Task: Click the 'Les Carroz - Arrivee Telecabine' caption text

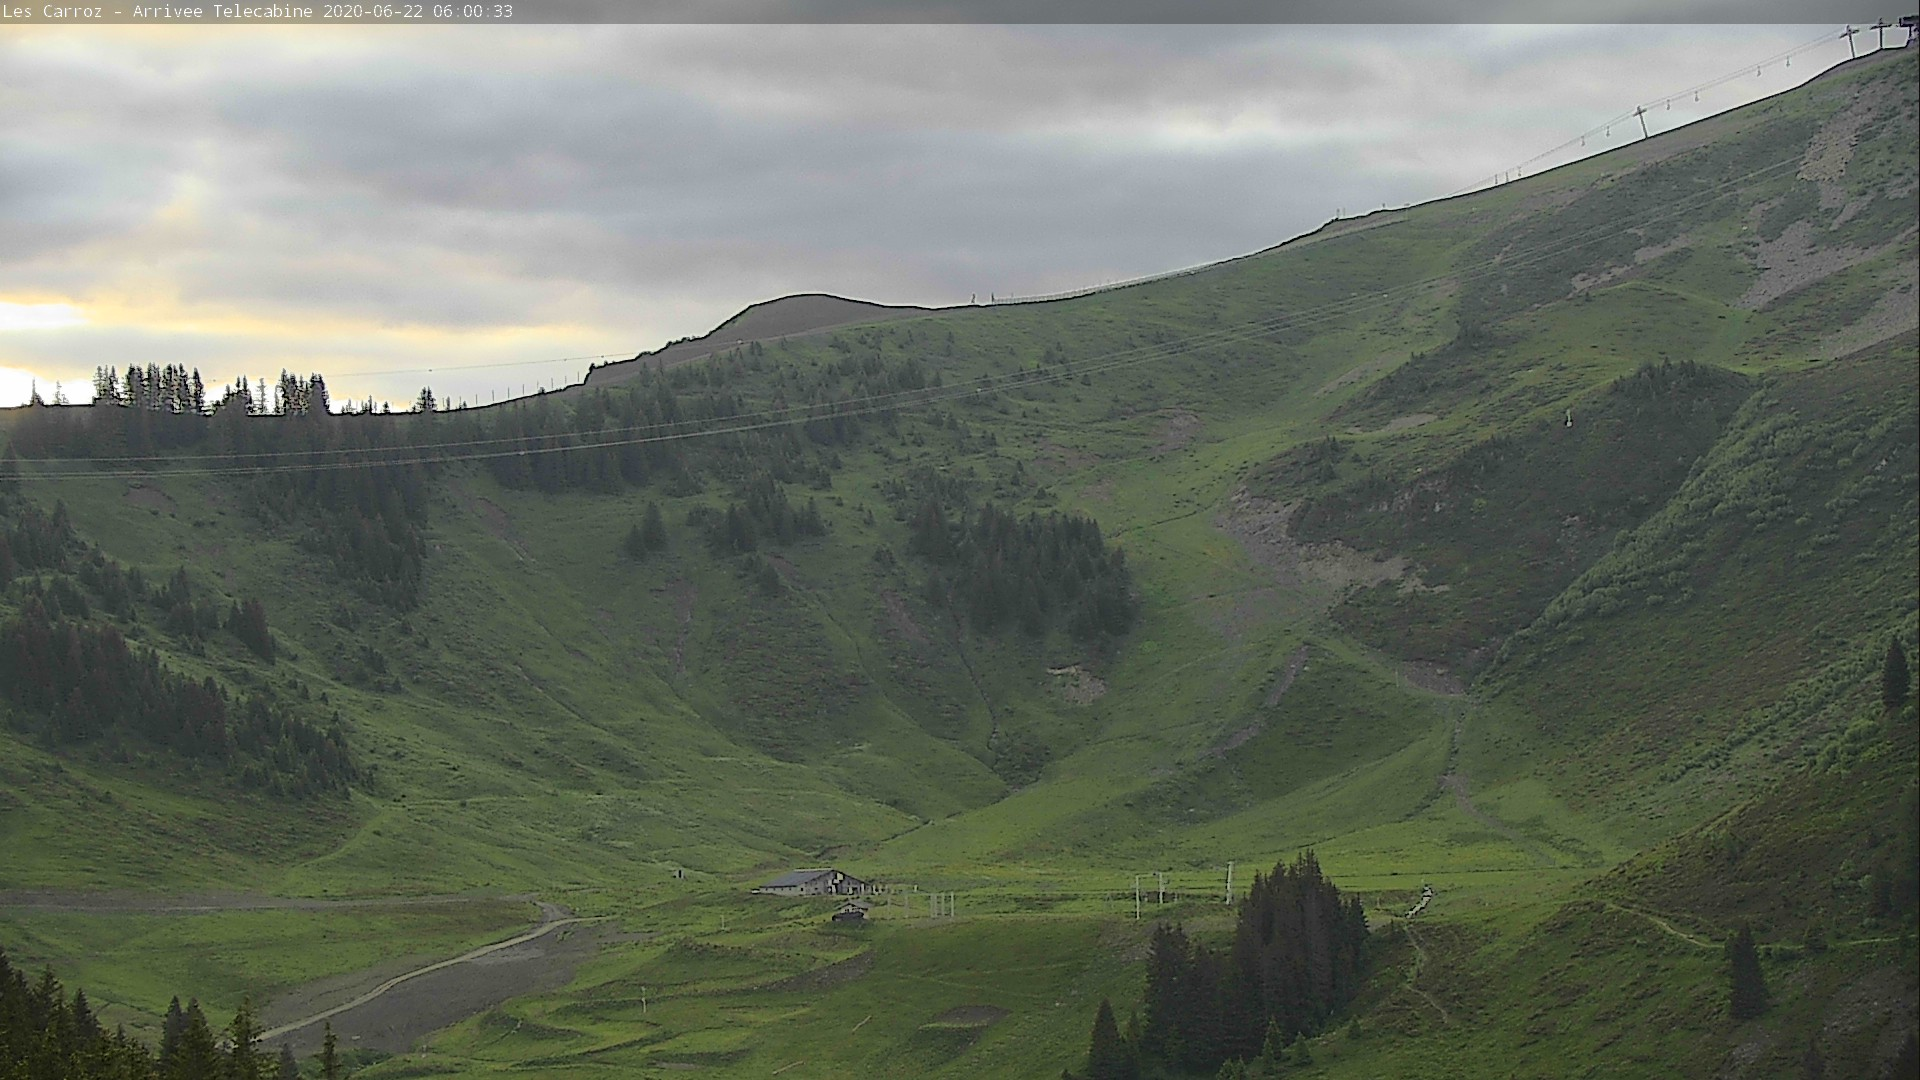Action: (x=158, y=12)
